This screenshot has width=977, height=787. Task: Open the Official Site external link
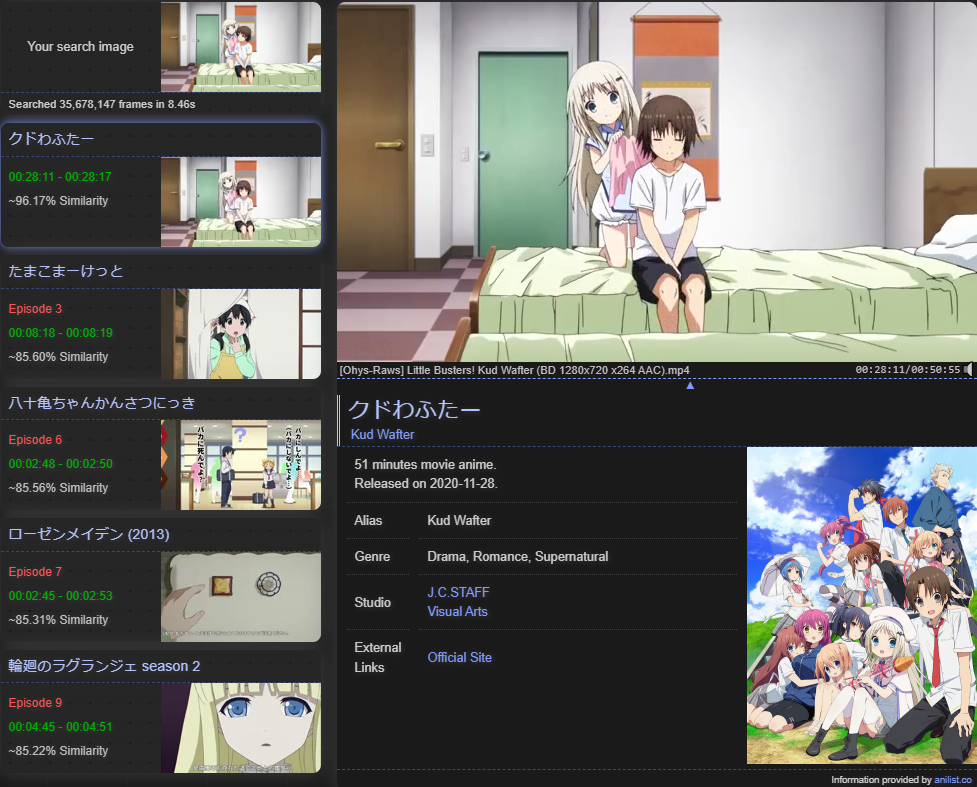pos(460,657)
